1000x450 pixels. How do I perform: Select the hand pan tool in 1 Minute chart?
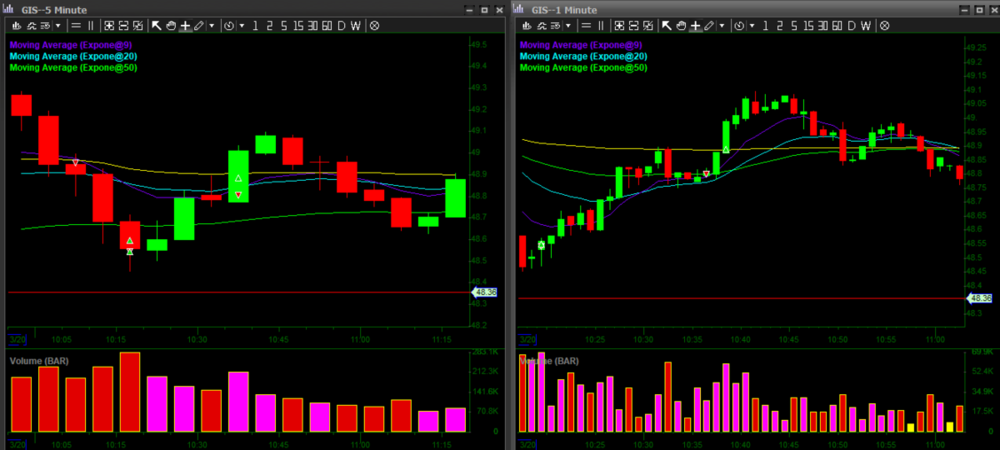[x=681, y=25]
